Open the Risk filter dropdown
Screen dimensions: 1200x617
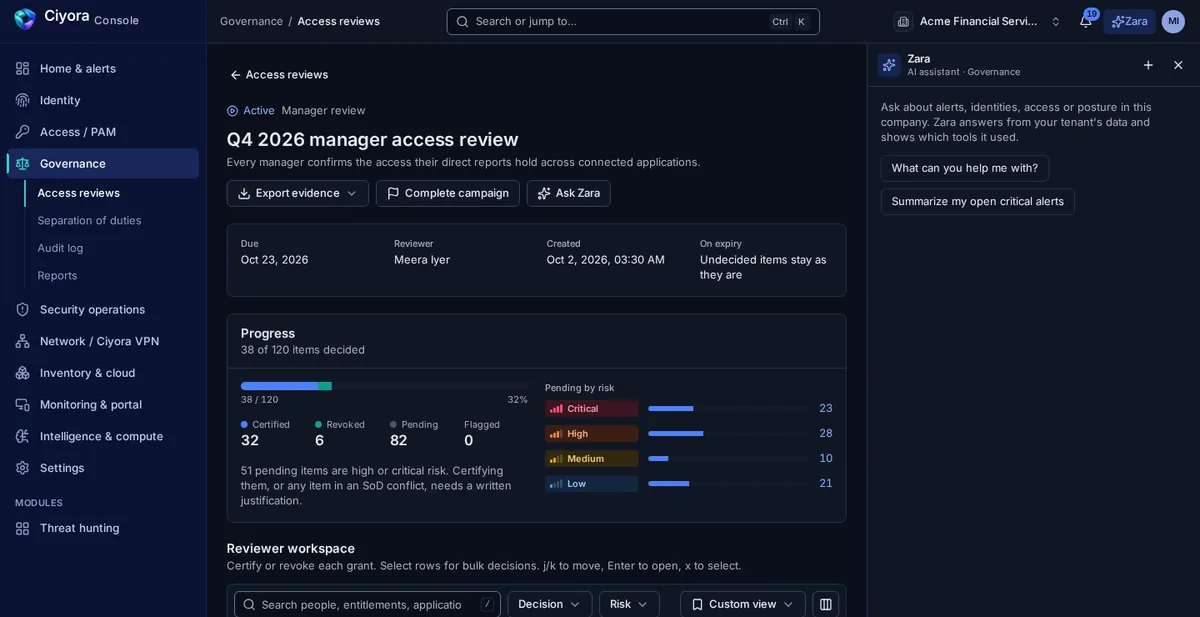tap(629, 604)
